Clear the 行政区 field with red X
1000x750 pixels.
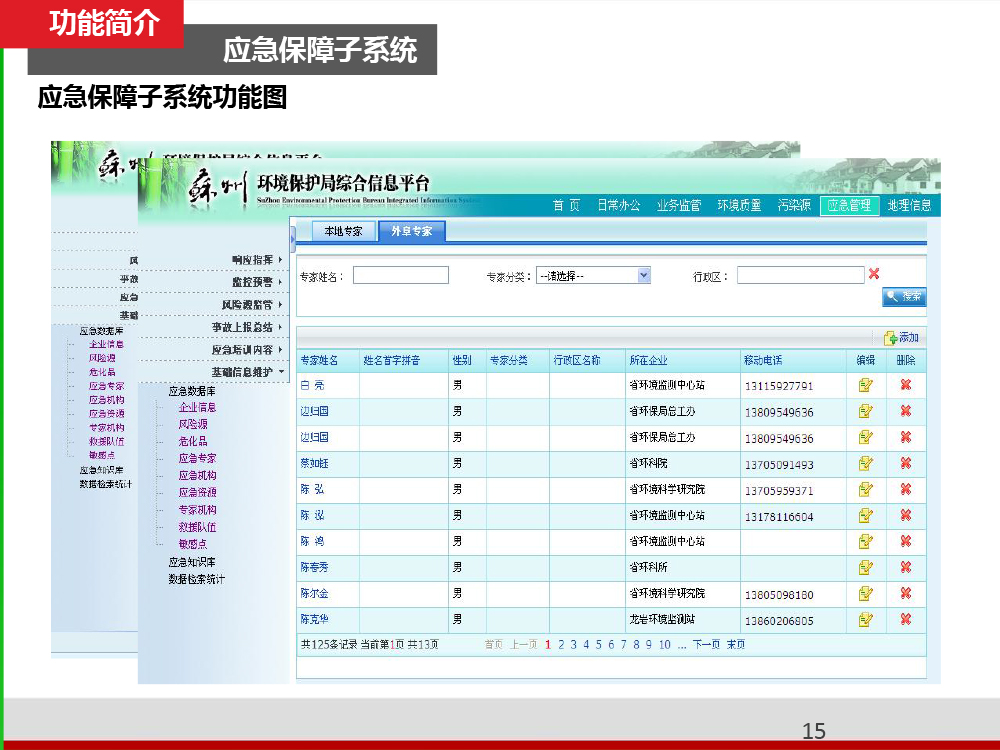click(874, 274)
